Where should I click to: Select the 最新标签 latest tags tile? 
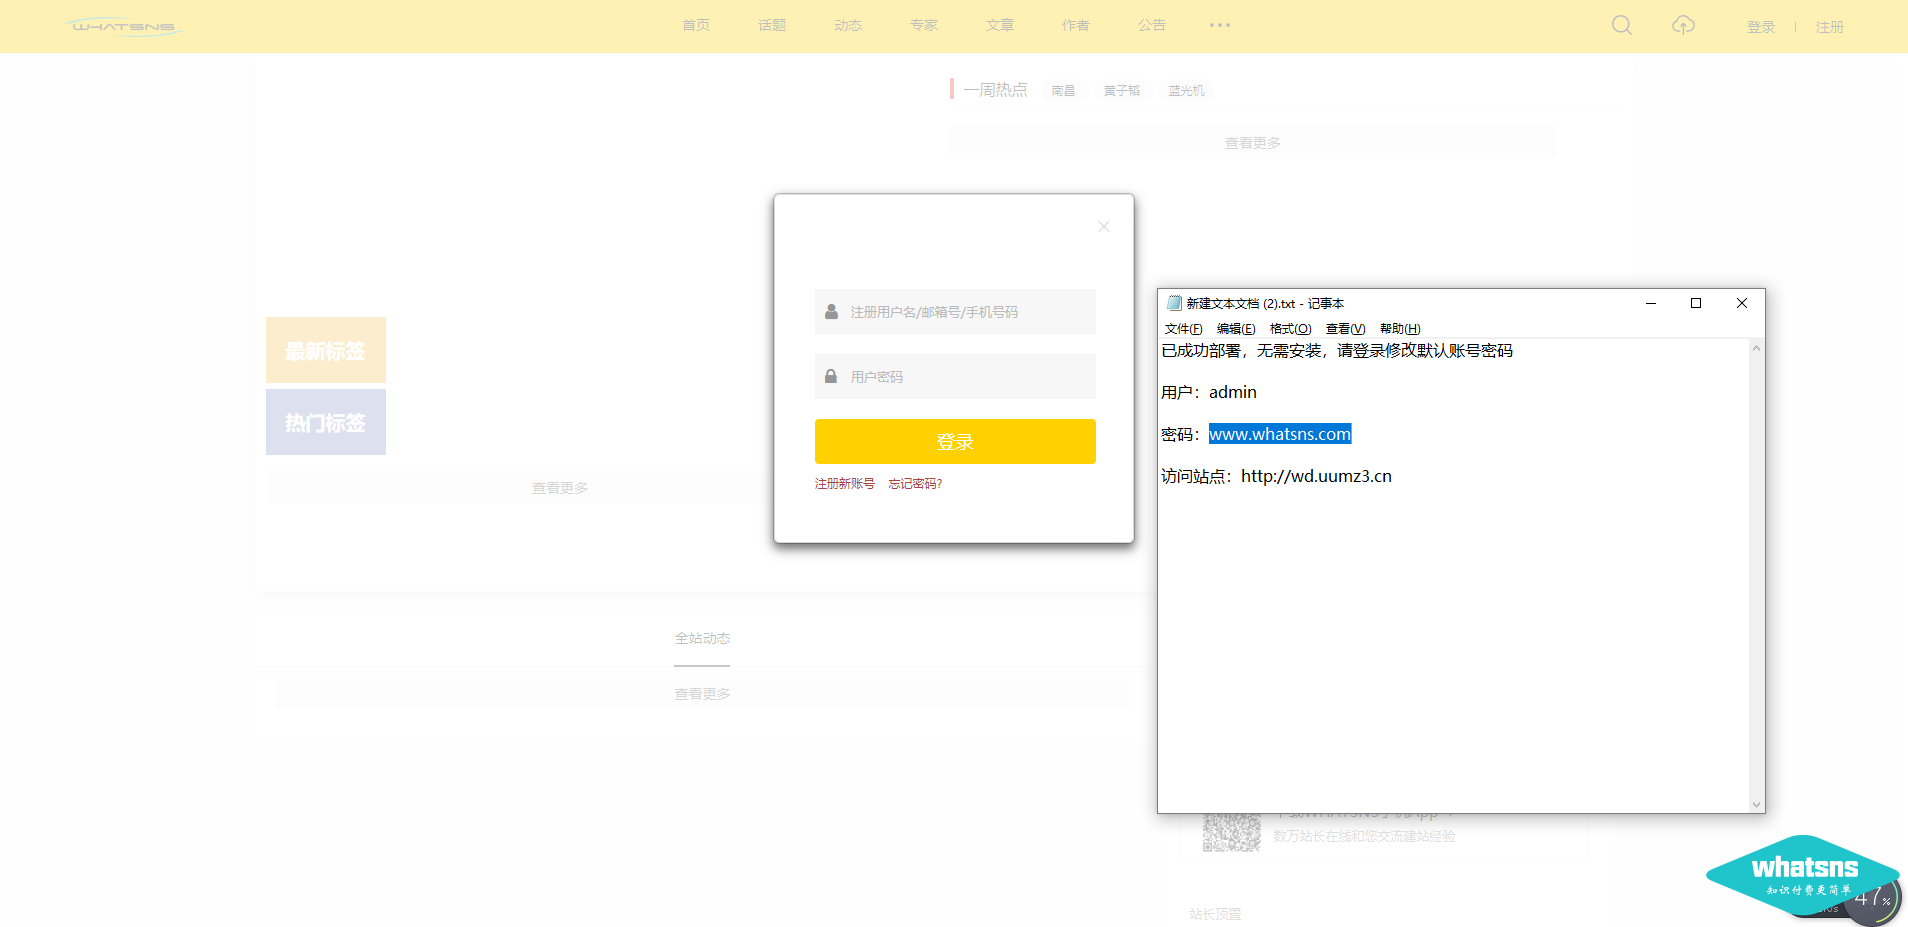click(x=326, y=350)
